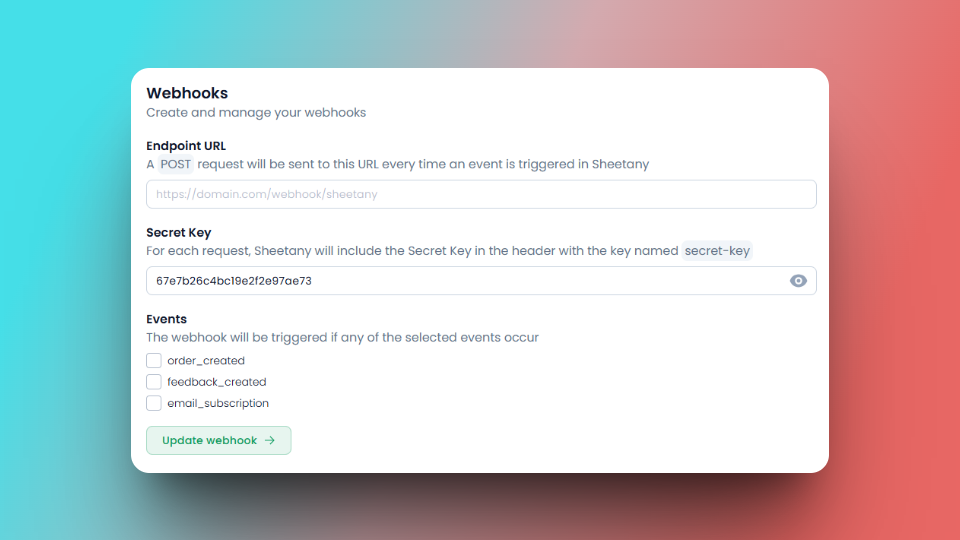Reveal the secret key with eye icon
Screen dimensions: 960x540
pos(798,281)
